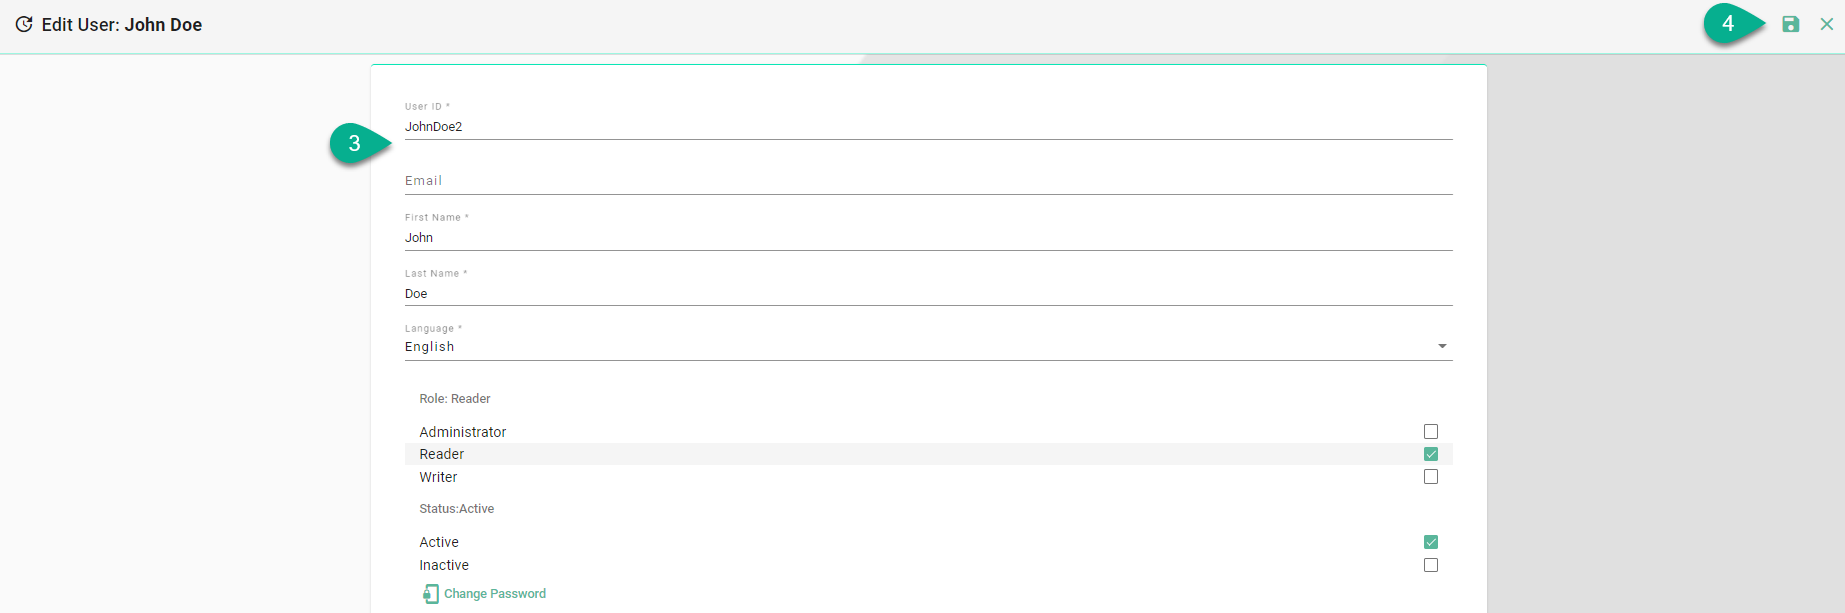Screen dimensions: 1845x613
Task: Click the step 4 callout marker
Action: [1728, 24]
